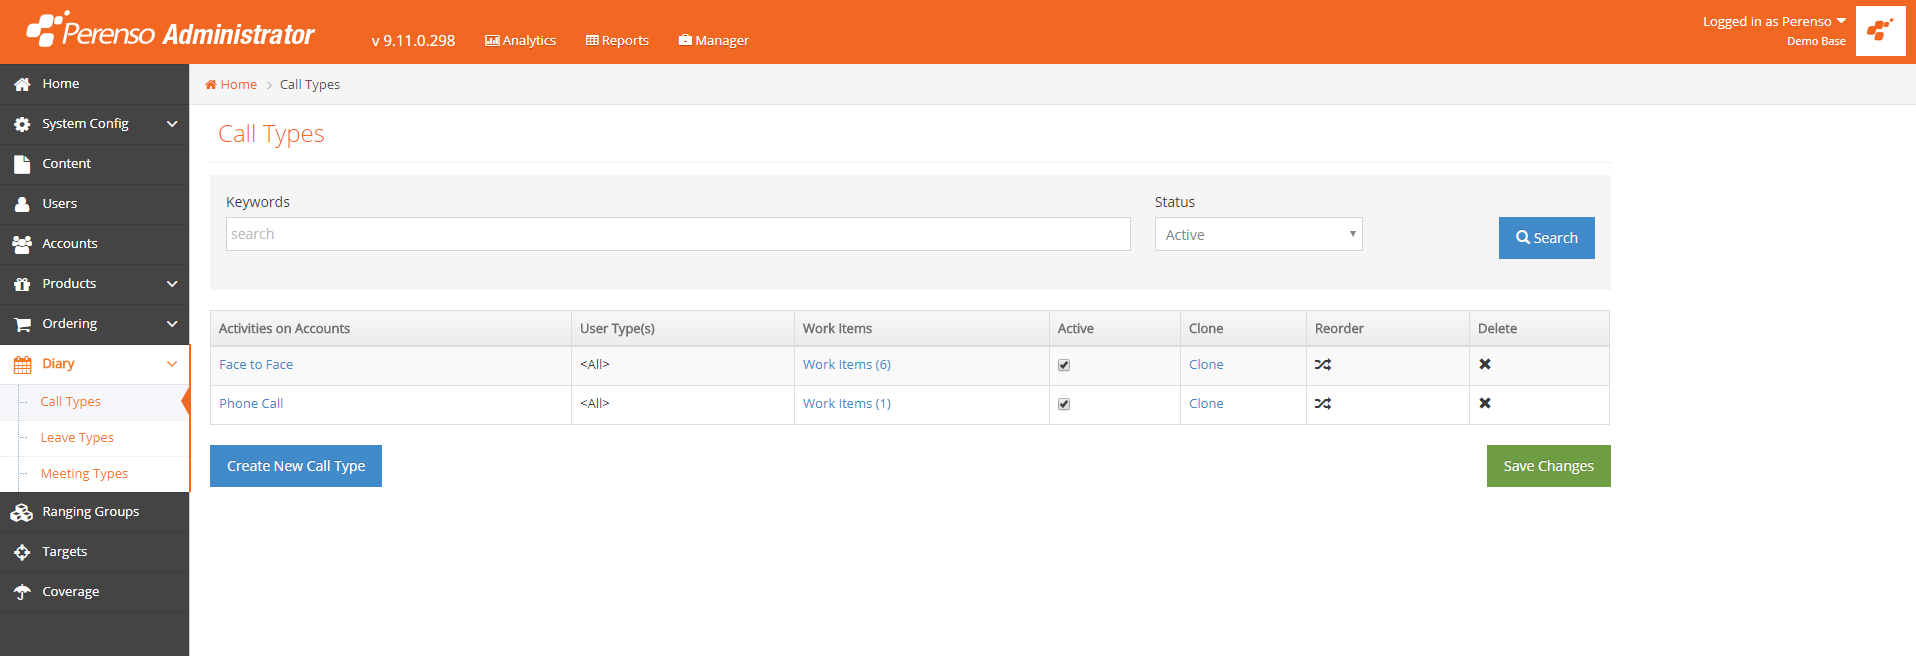Screen dimensions: 1916x656
Task: Click the Products gift icon
Action: click(22, 285)
